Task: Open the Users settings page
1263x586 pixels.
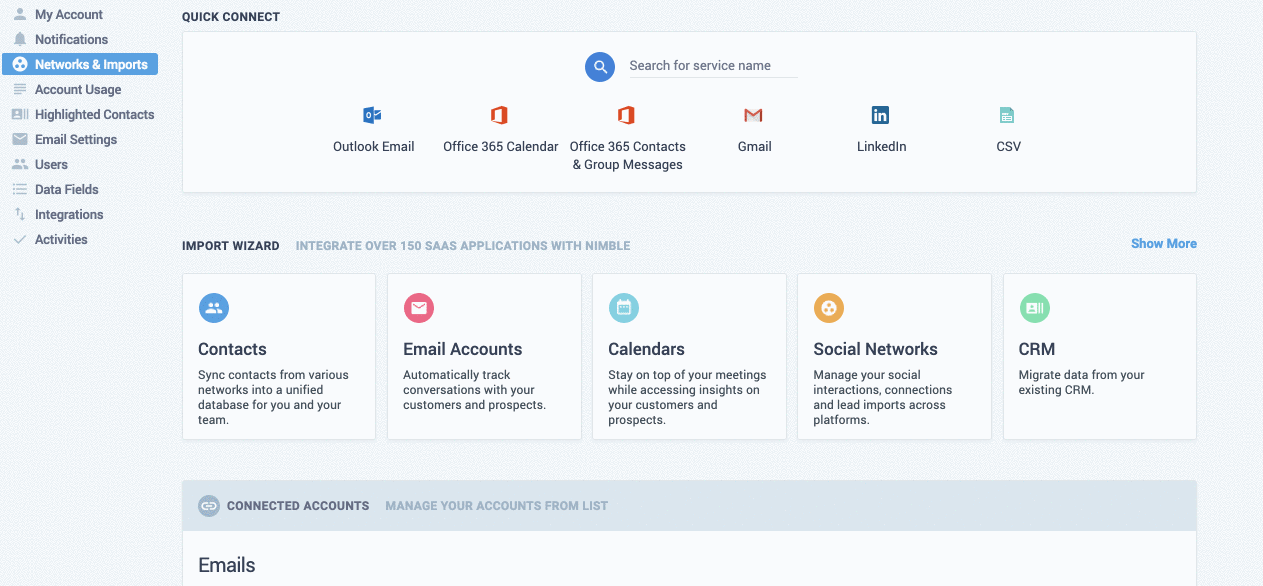Action: pyautogui.click(x=51, y=164)
